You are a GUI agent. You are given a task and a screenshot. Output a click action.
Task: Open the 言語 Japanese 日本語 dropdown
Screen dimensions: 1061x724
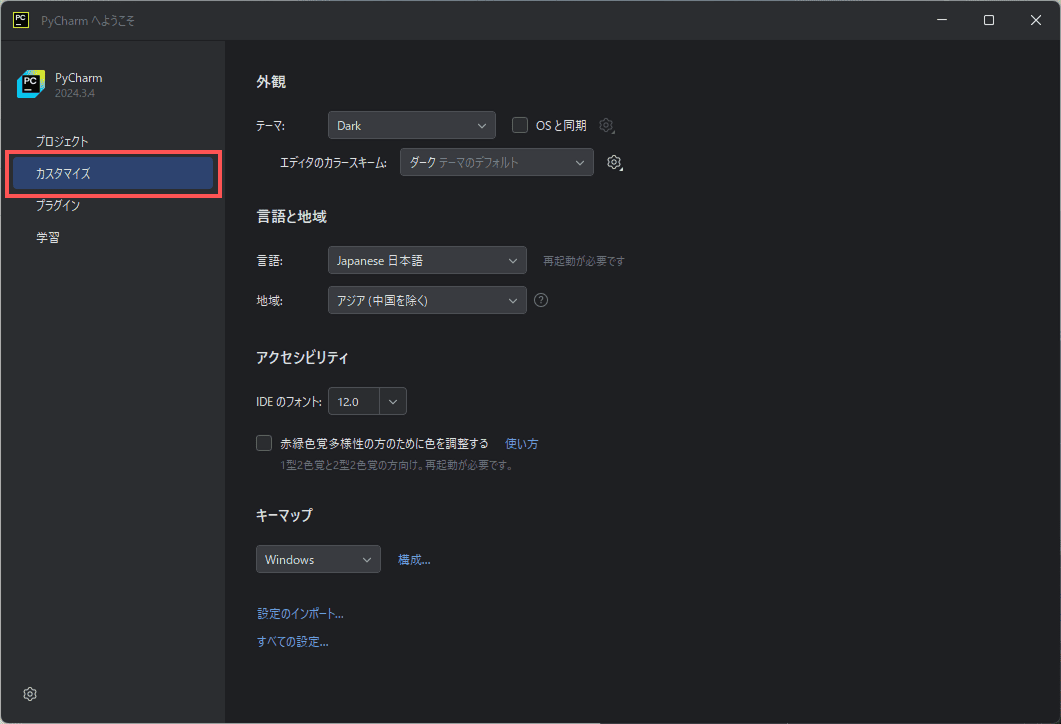coord(427,261)
